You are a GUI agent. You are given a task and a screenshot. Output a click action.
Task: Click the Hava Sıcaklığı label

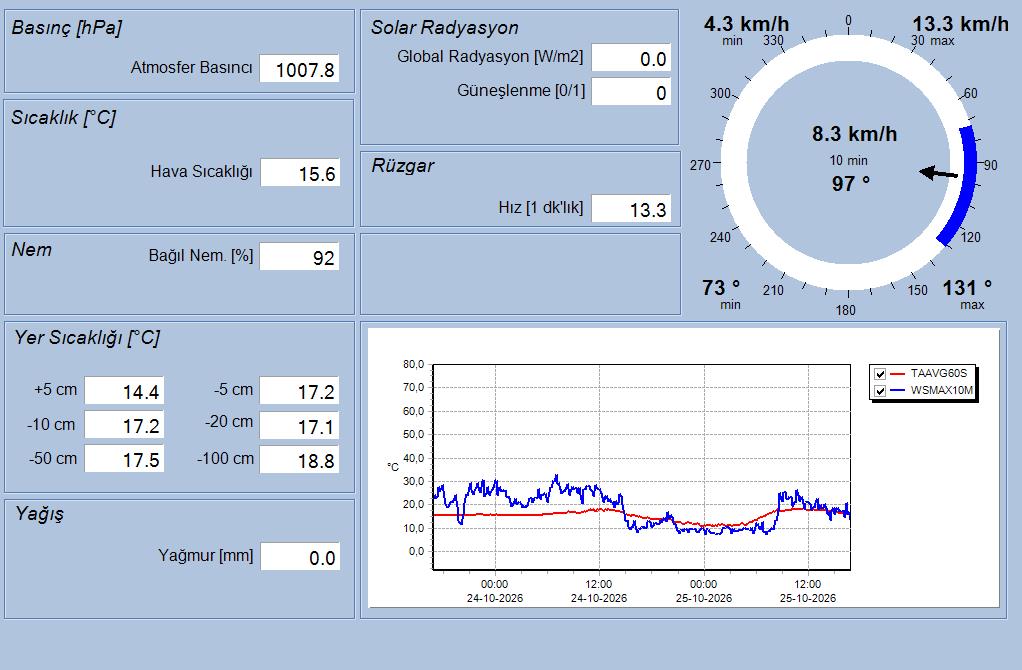coord(201,171)
